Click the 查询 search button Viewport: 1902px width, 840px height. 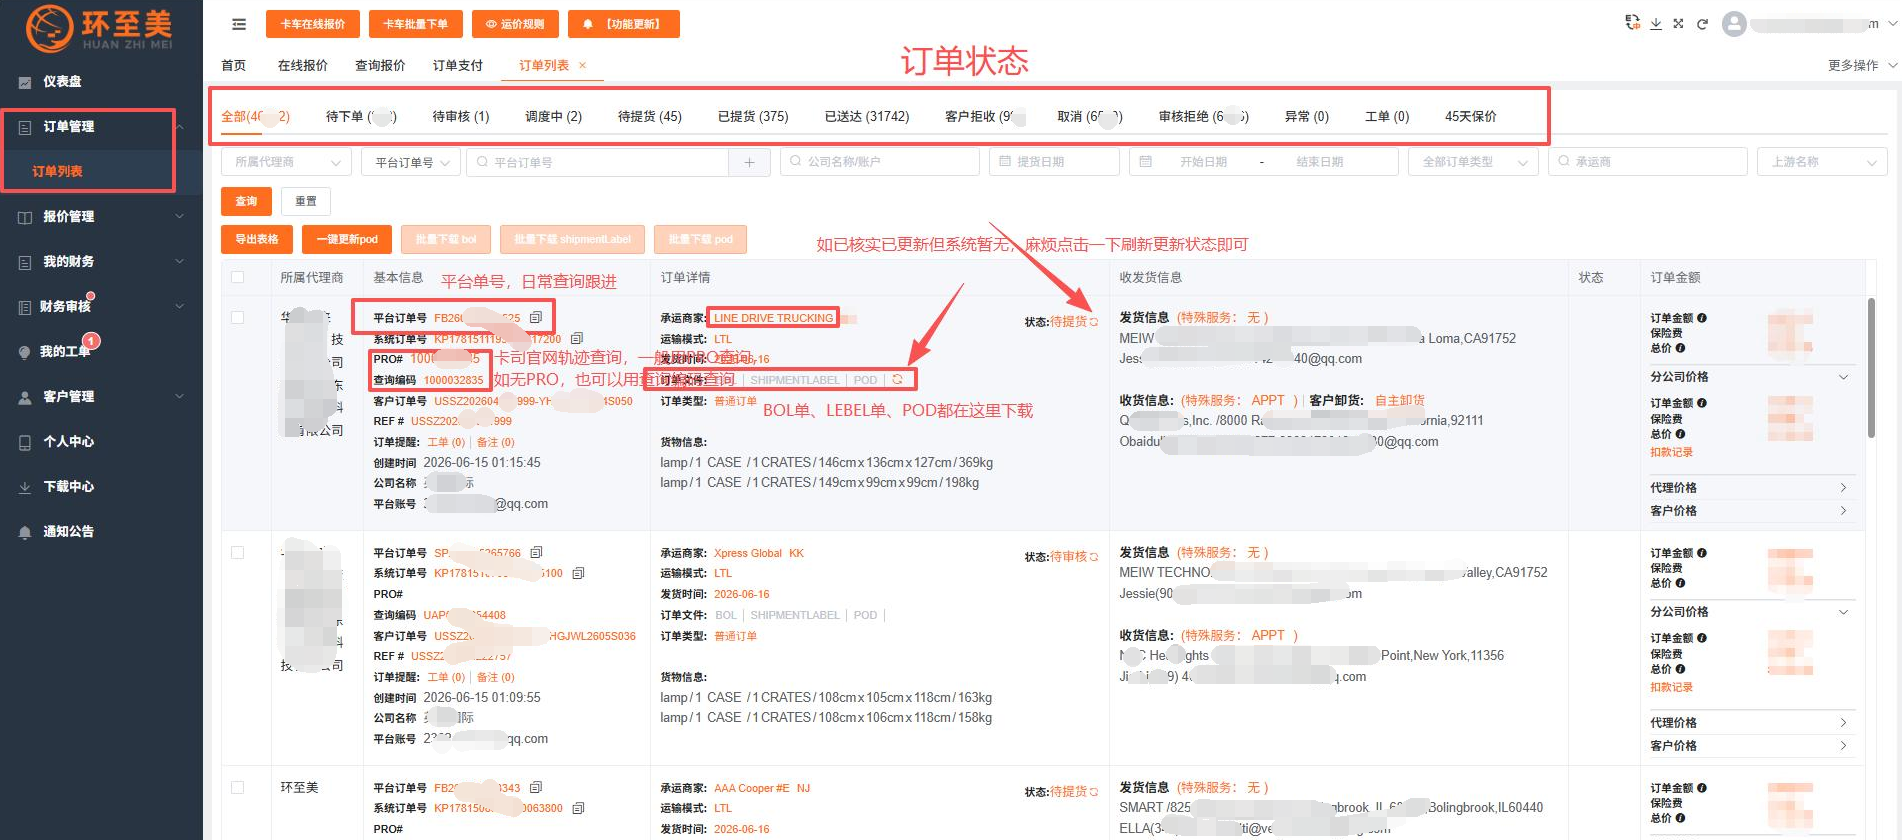point(246,201)
